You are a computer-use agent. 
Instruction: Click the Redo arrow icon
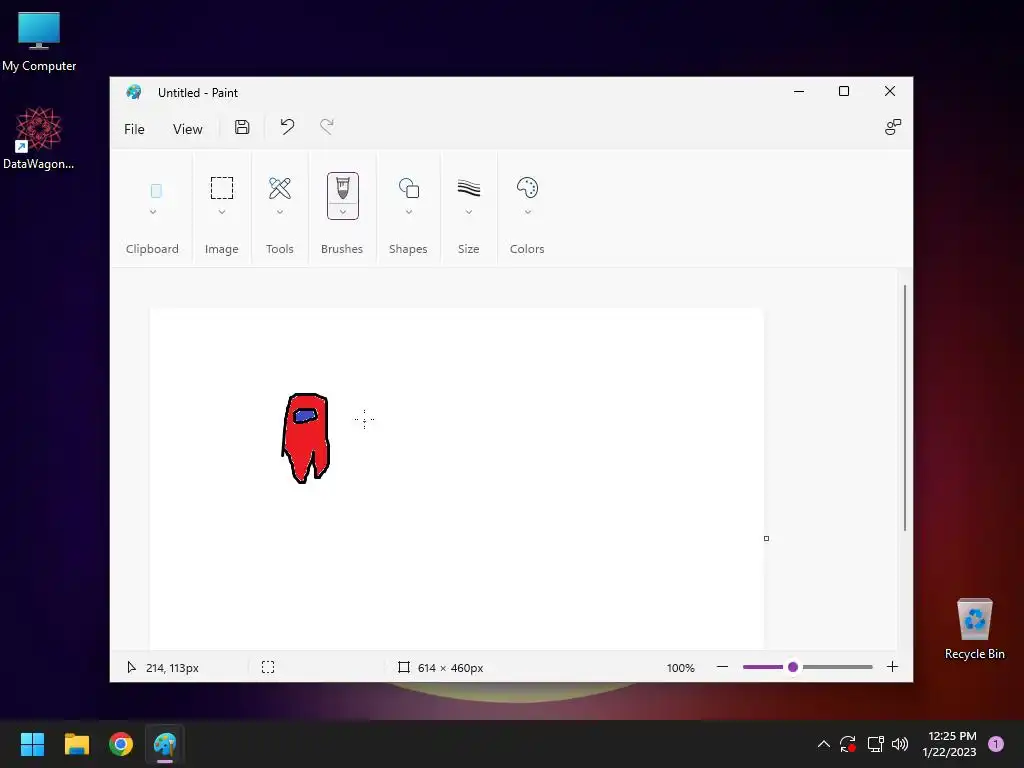coord(327,127)
